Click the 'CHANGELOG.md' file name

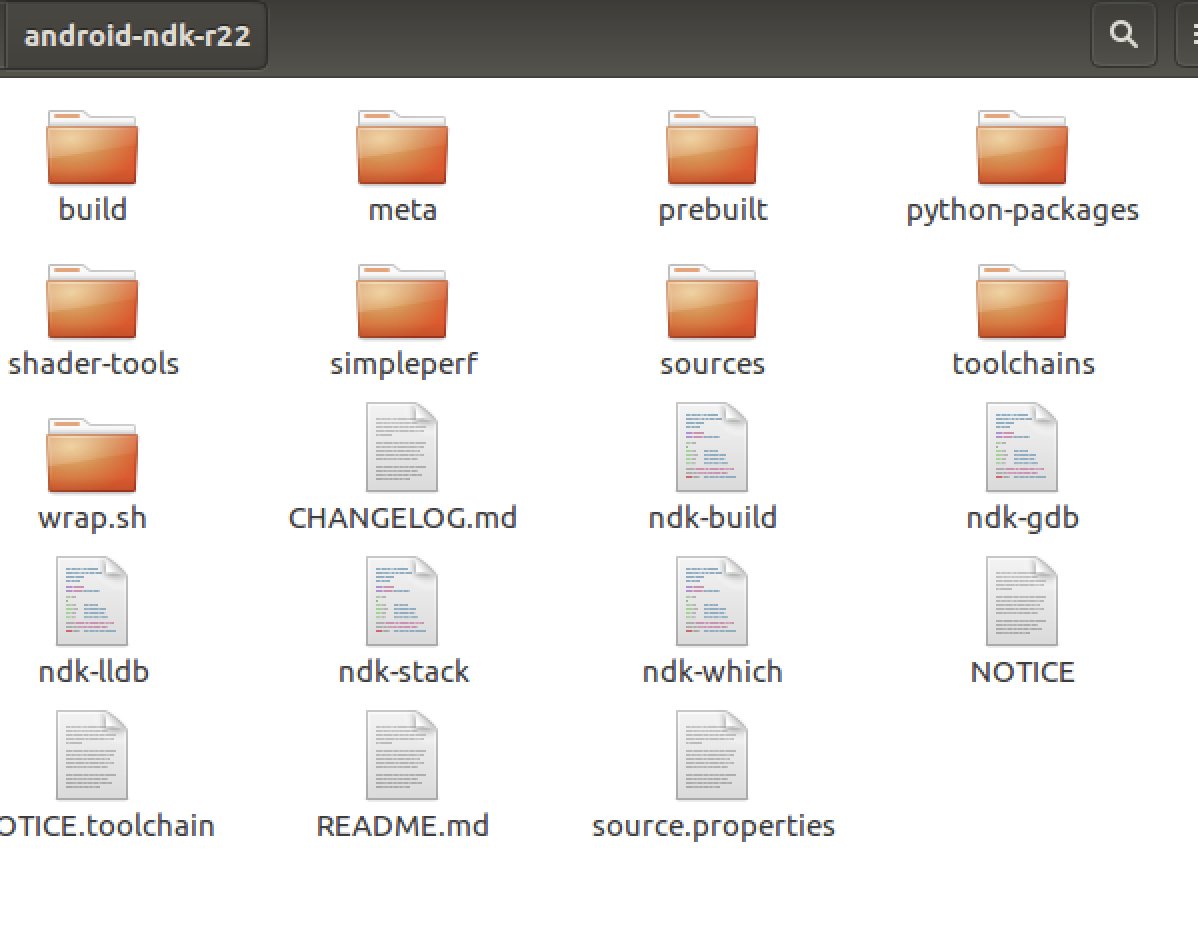tap(403, 518)
